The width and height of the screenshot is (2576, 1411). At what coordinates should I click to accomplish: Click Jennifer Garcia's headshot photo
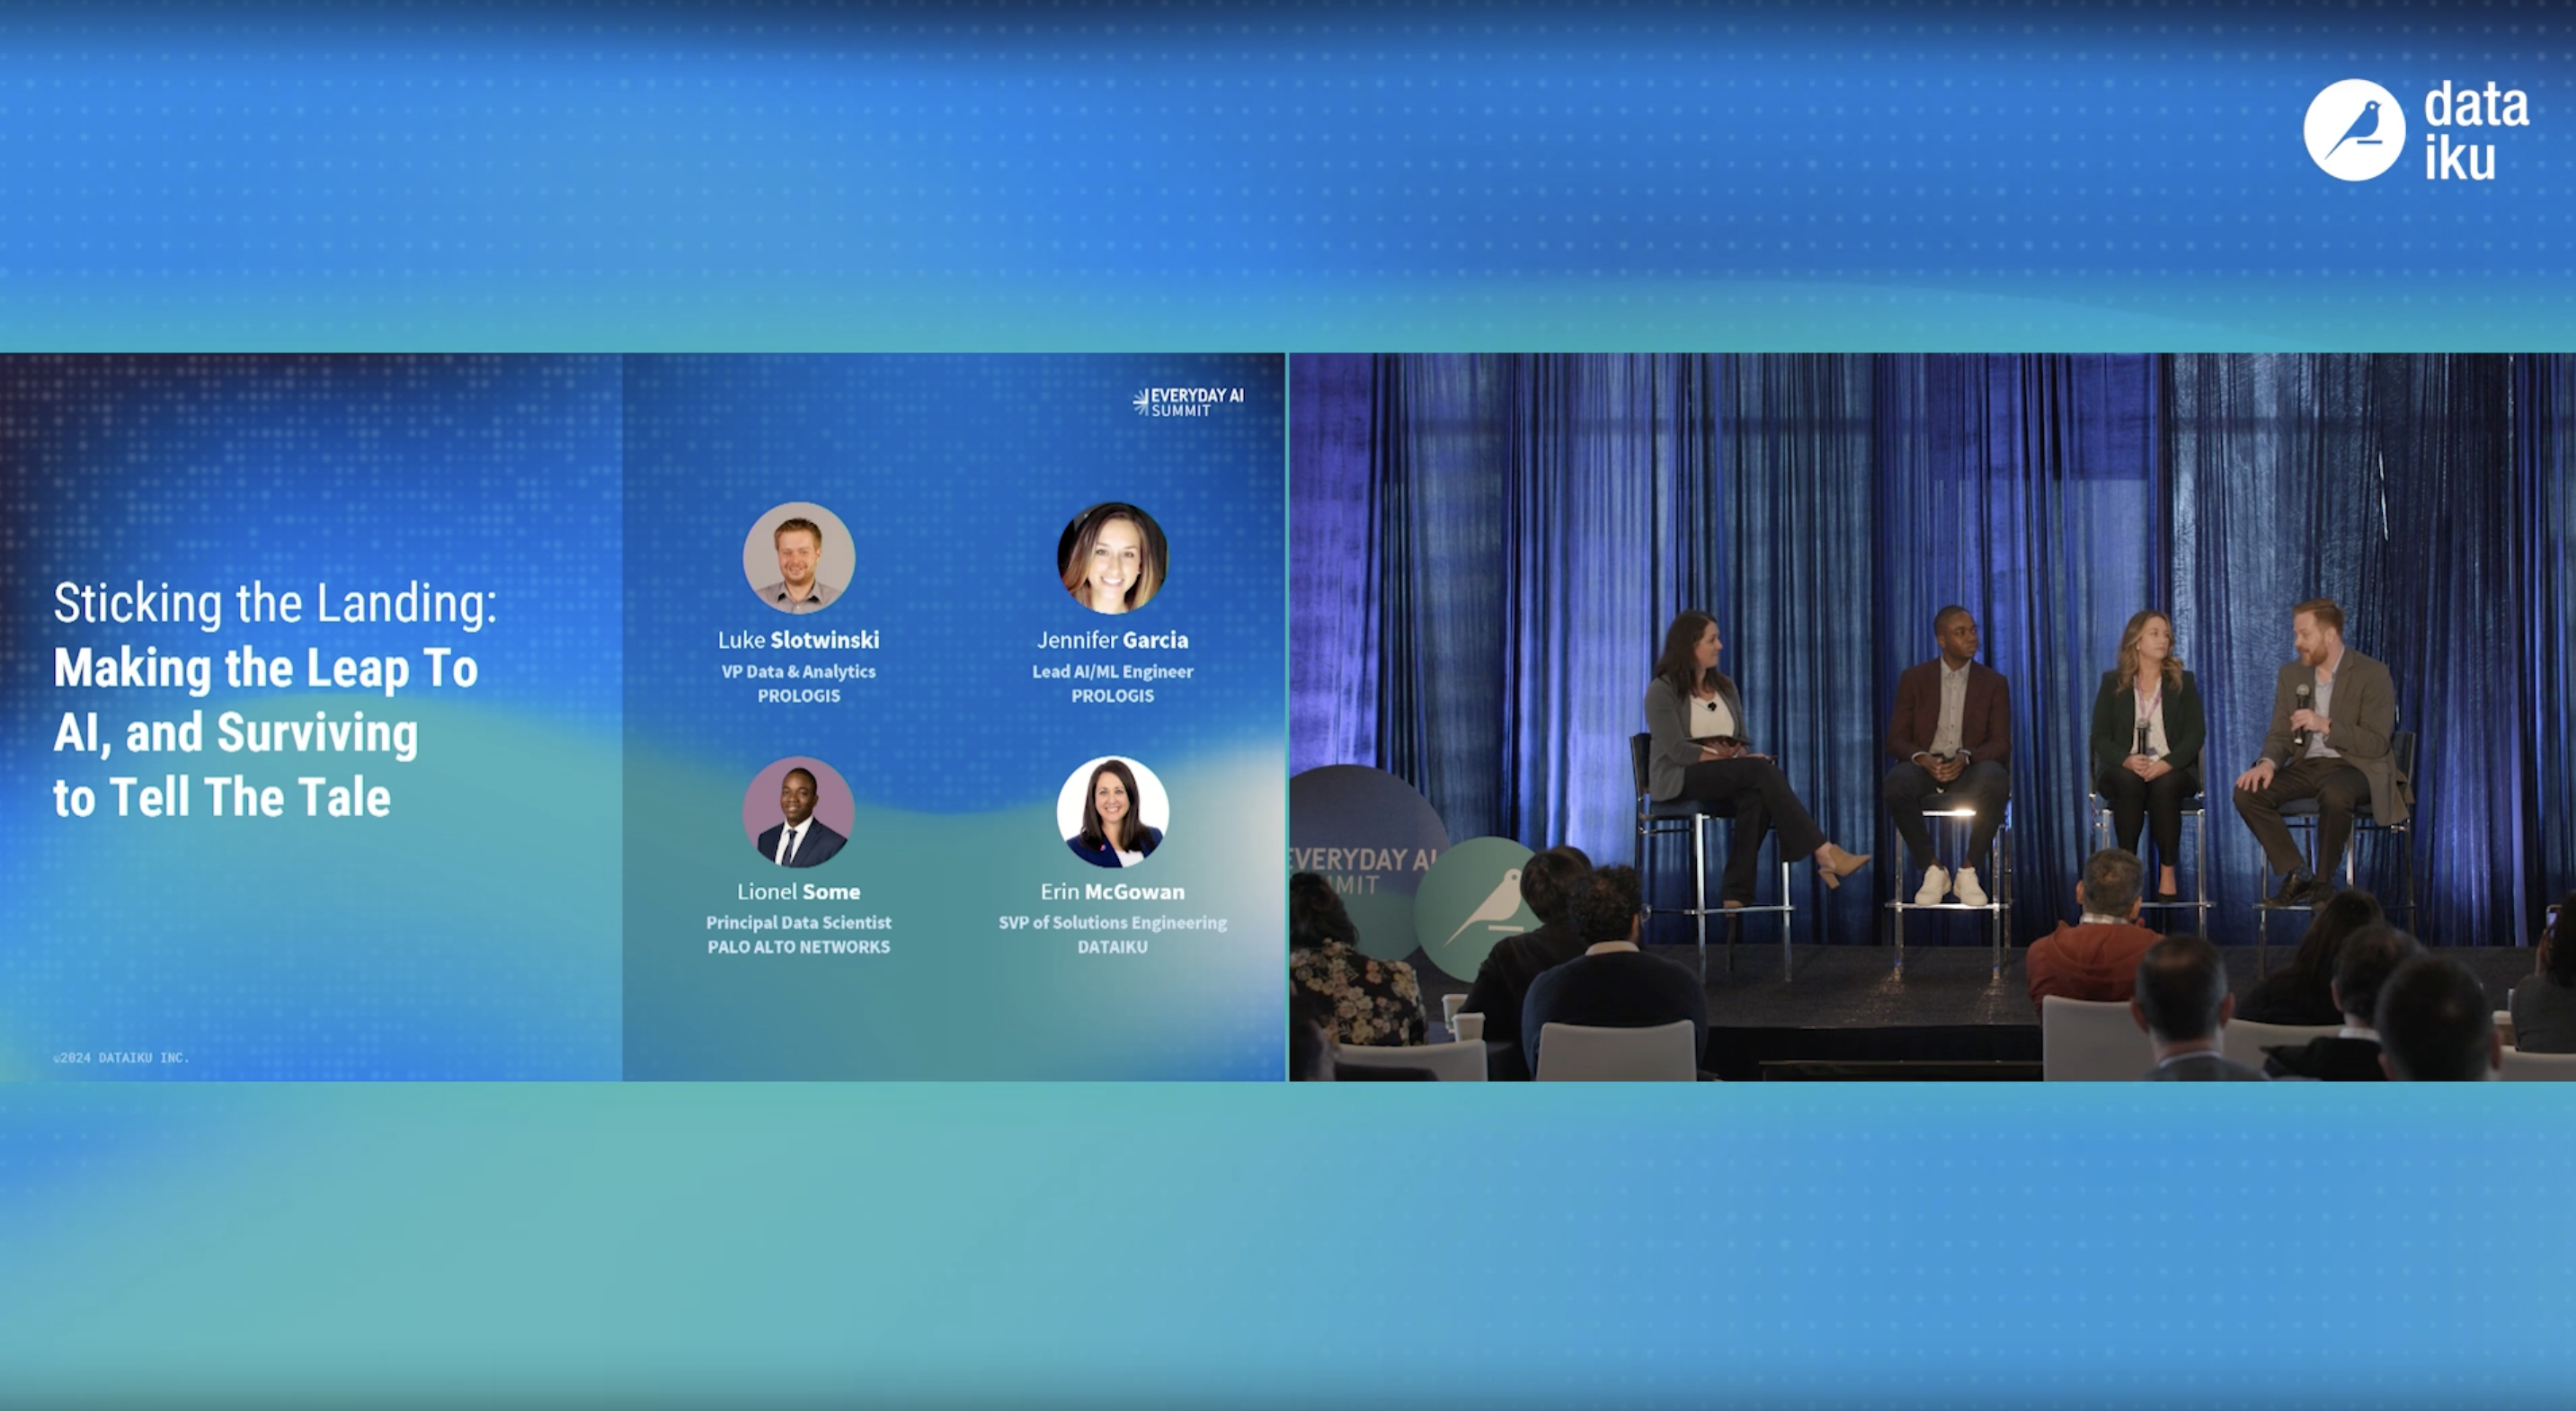(x=1112, y=558)
